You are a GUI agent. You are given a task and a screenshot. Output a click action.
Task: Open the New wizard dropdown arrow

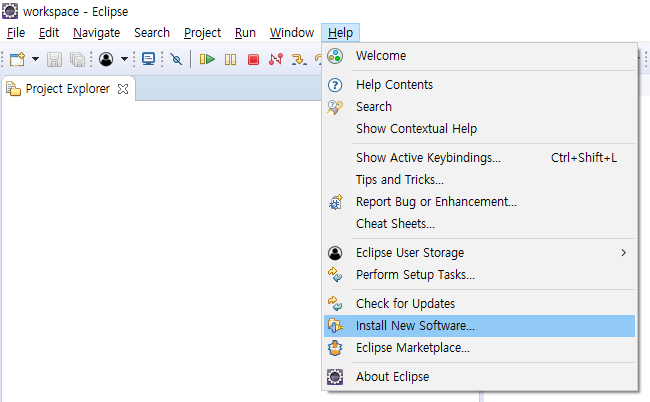[x=36, y=59]
